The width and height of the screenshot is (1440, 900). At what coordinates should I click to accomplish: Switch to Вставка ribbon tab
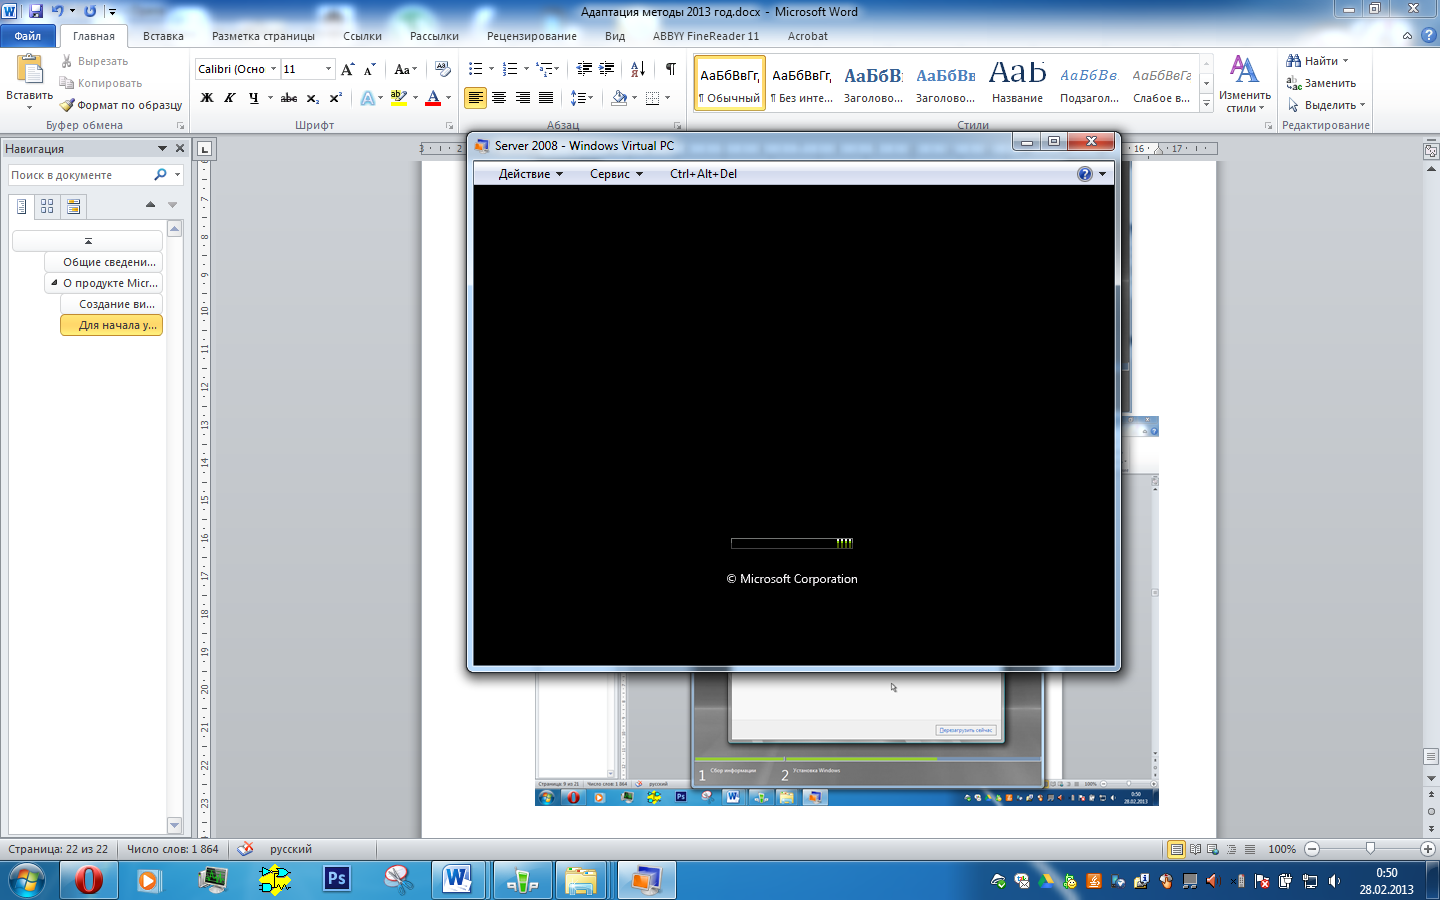click(163, 36)
